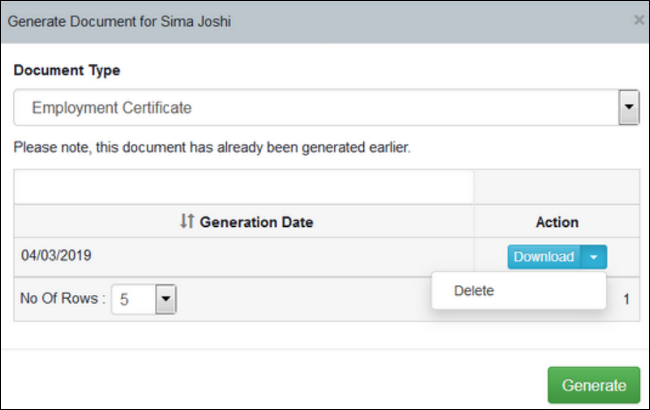Download the generated document
The width and height of the screenshot is (650, 410).
click(543, 257)
